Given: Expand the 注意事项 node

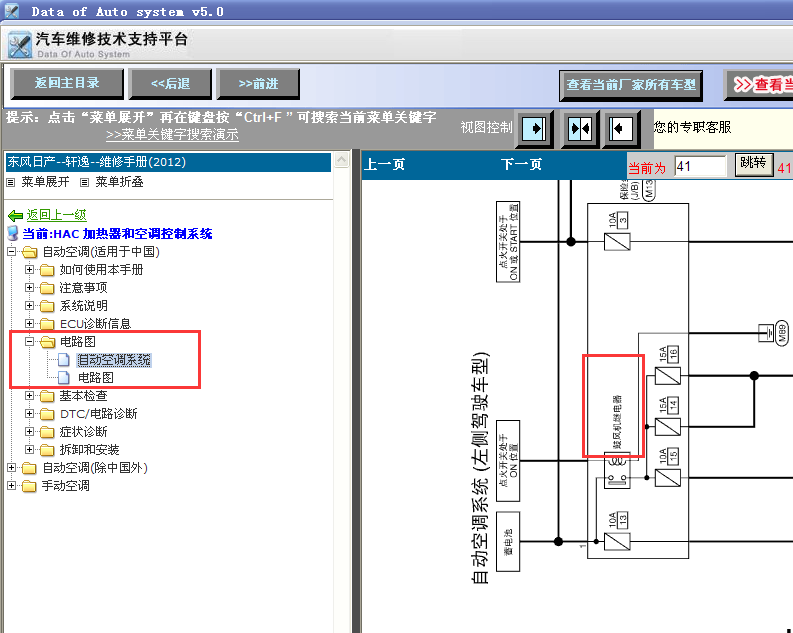Looking at the screenshot, I should click(x=29, y=287).
